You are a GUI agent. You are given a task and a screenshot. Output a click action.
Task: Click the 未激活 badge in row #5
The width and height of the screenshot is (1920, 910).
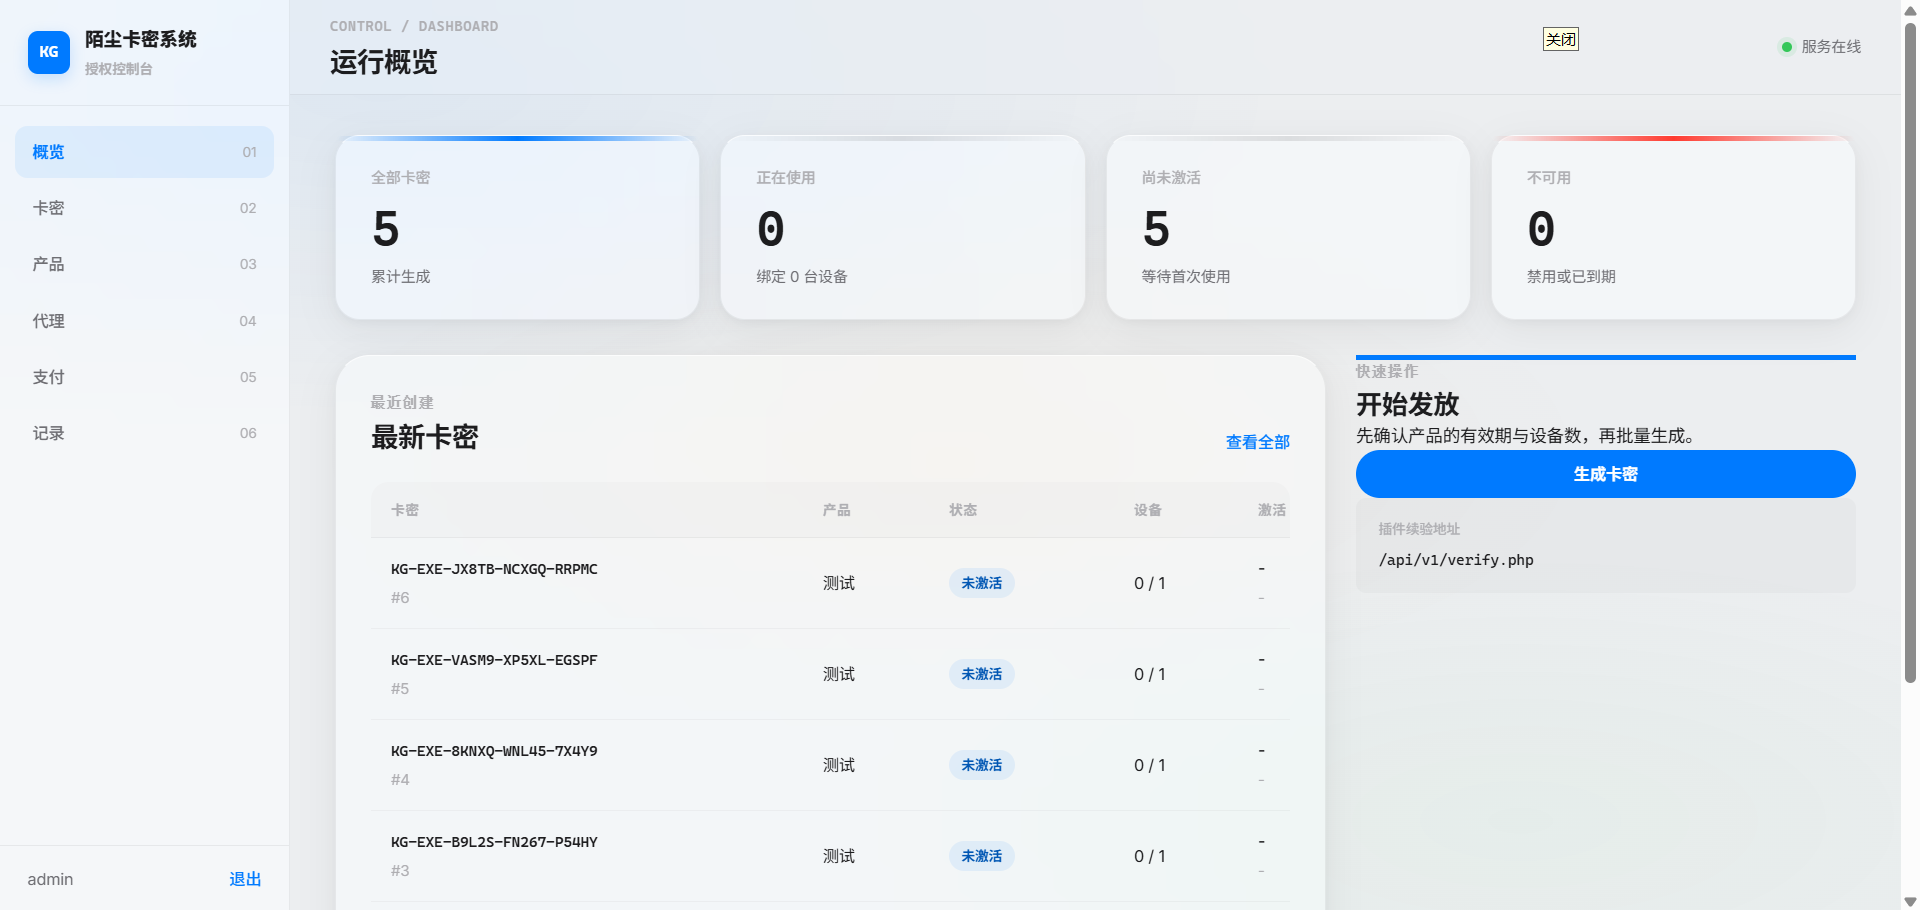click(981, 674)
